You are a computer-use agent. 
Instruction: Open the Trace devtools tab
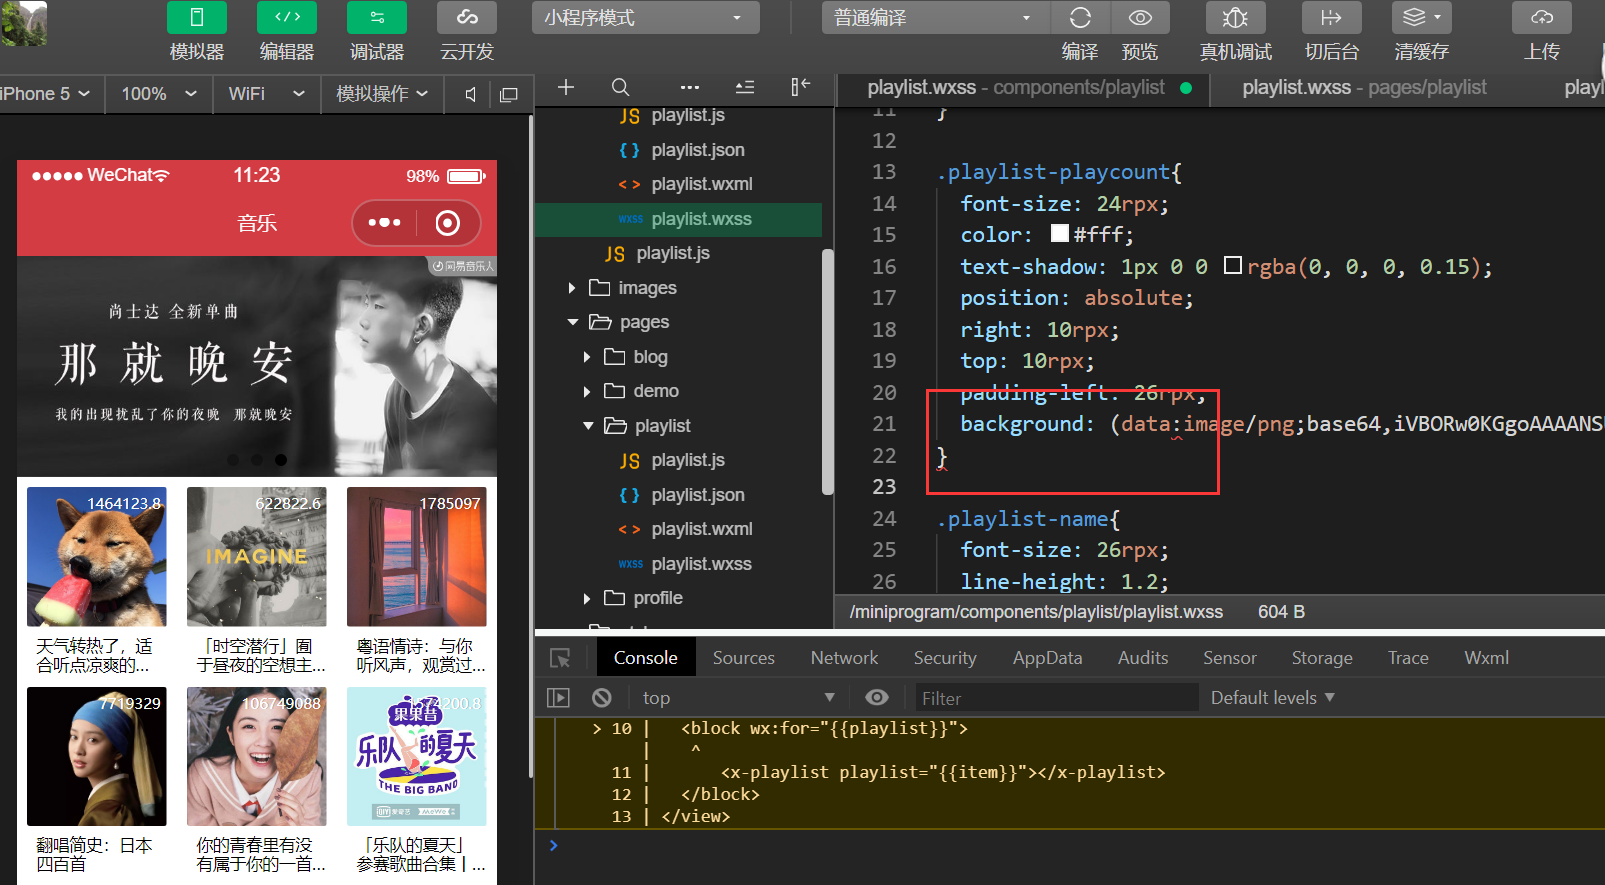tap(1407, 657)
